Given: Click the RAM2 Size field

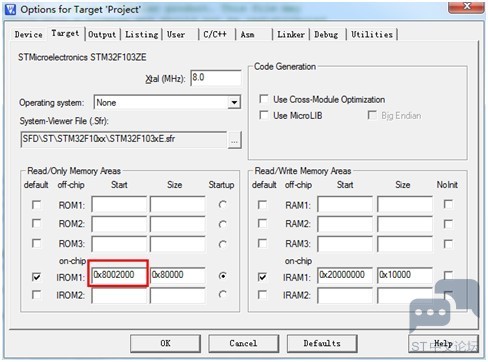Looking at the screenshot, I should [405, 224].
